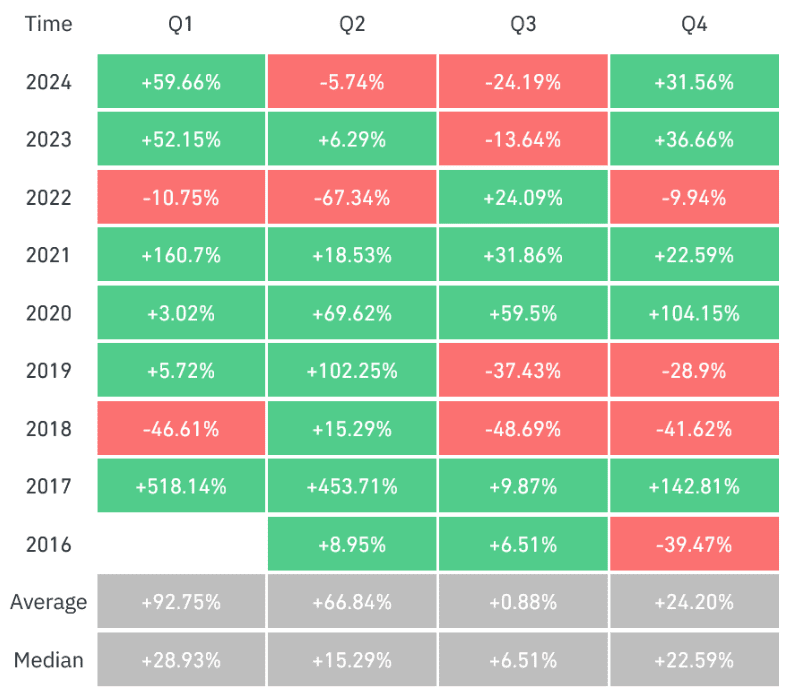Select the +160.7% cell in 2021 Q1

[x=183, y=255]
